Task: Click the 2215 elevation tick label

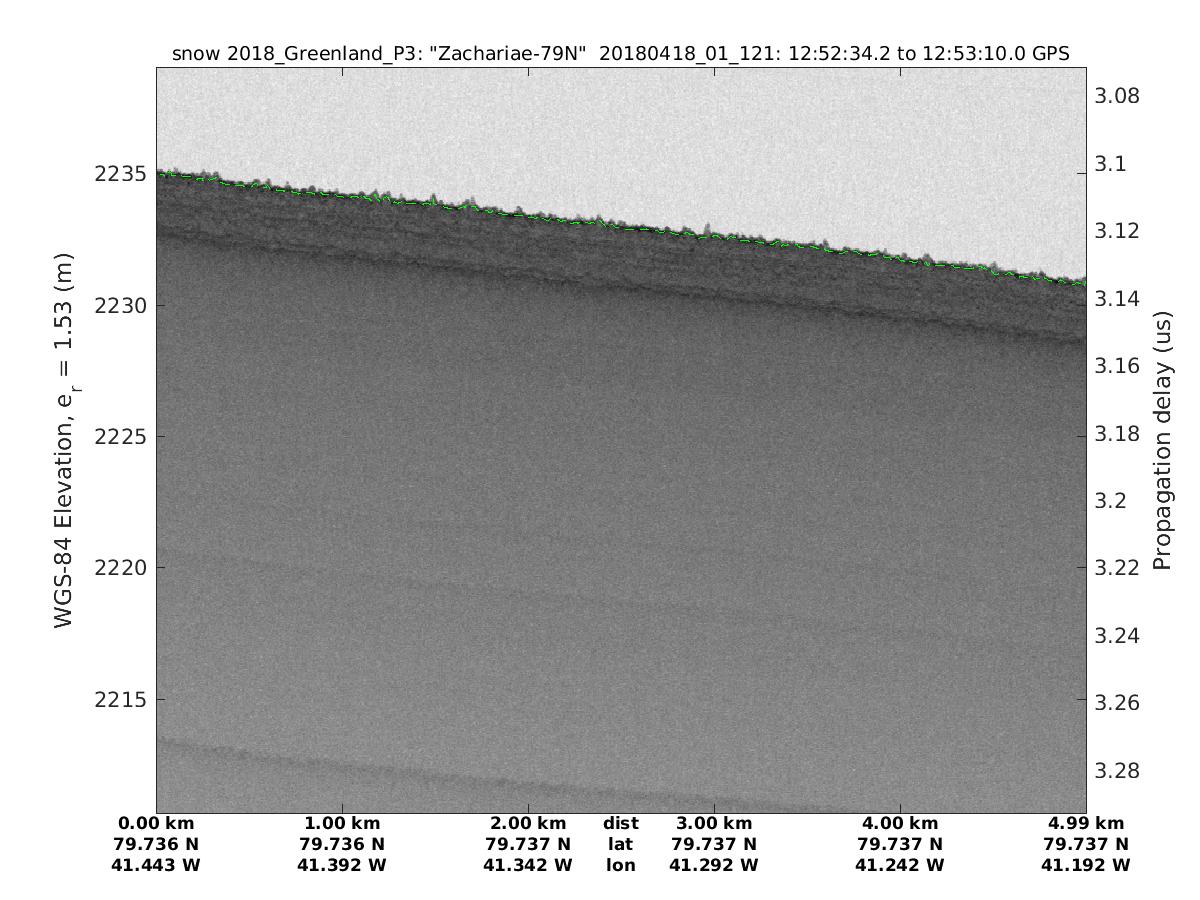Action: (123, 699)
